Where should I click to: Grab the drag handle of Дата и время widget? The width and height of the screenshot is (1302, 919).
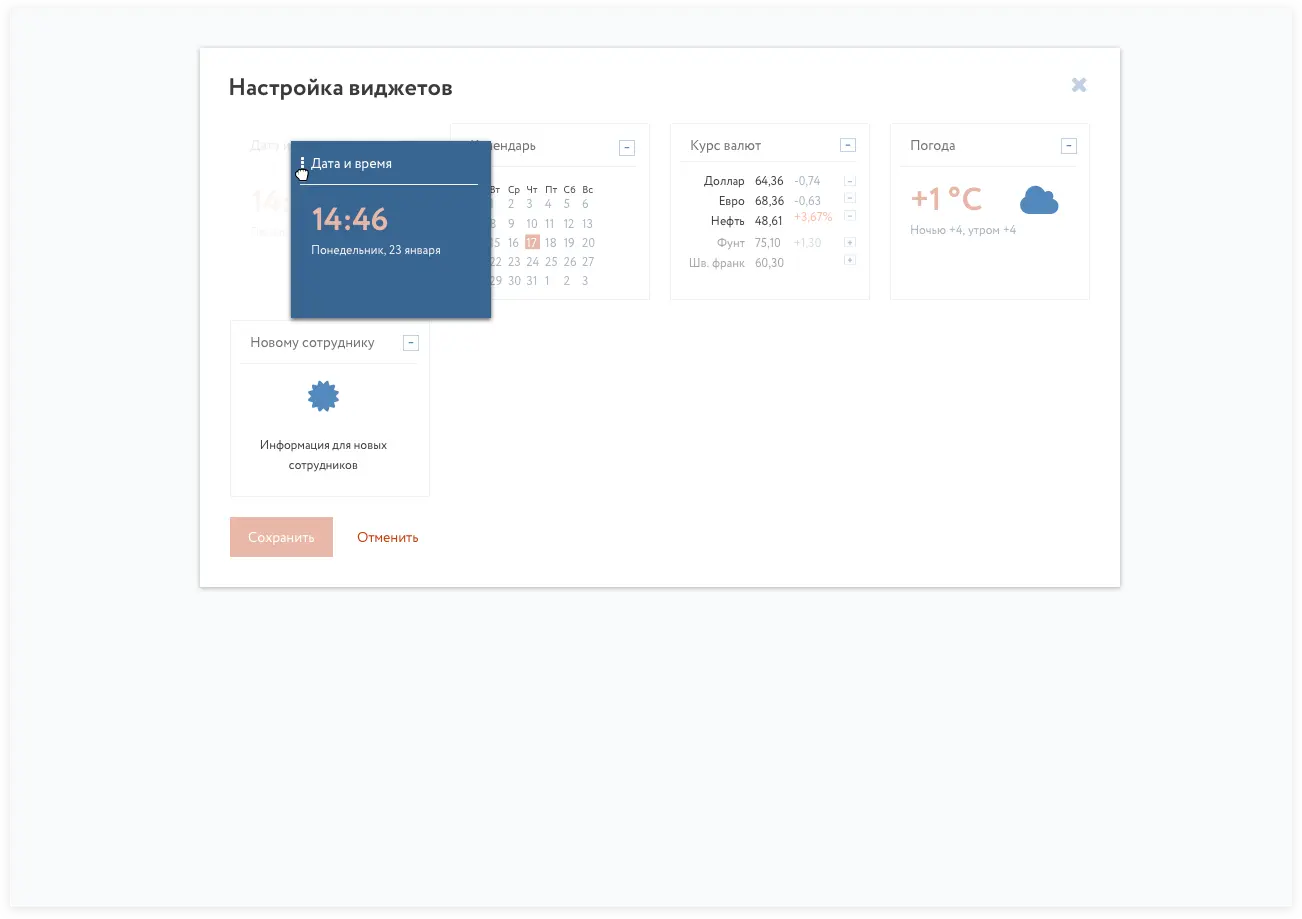pos(303,163)
